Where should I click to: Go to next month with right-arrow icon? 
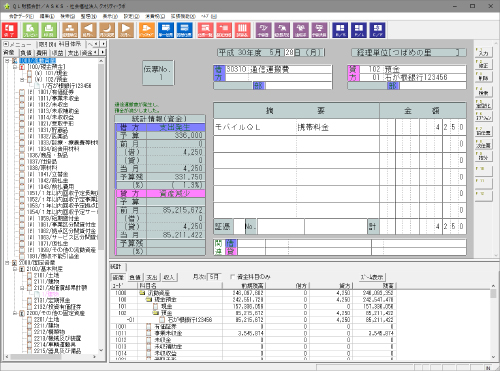pos(126,30)
